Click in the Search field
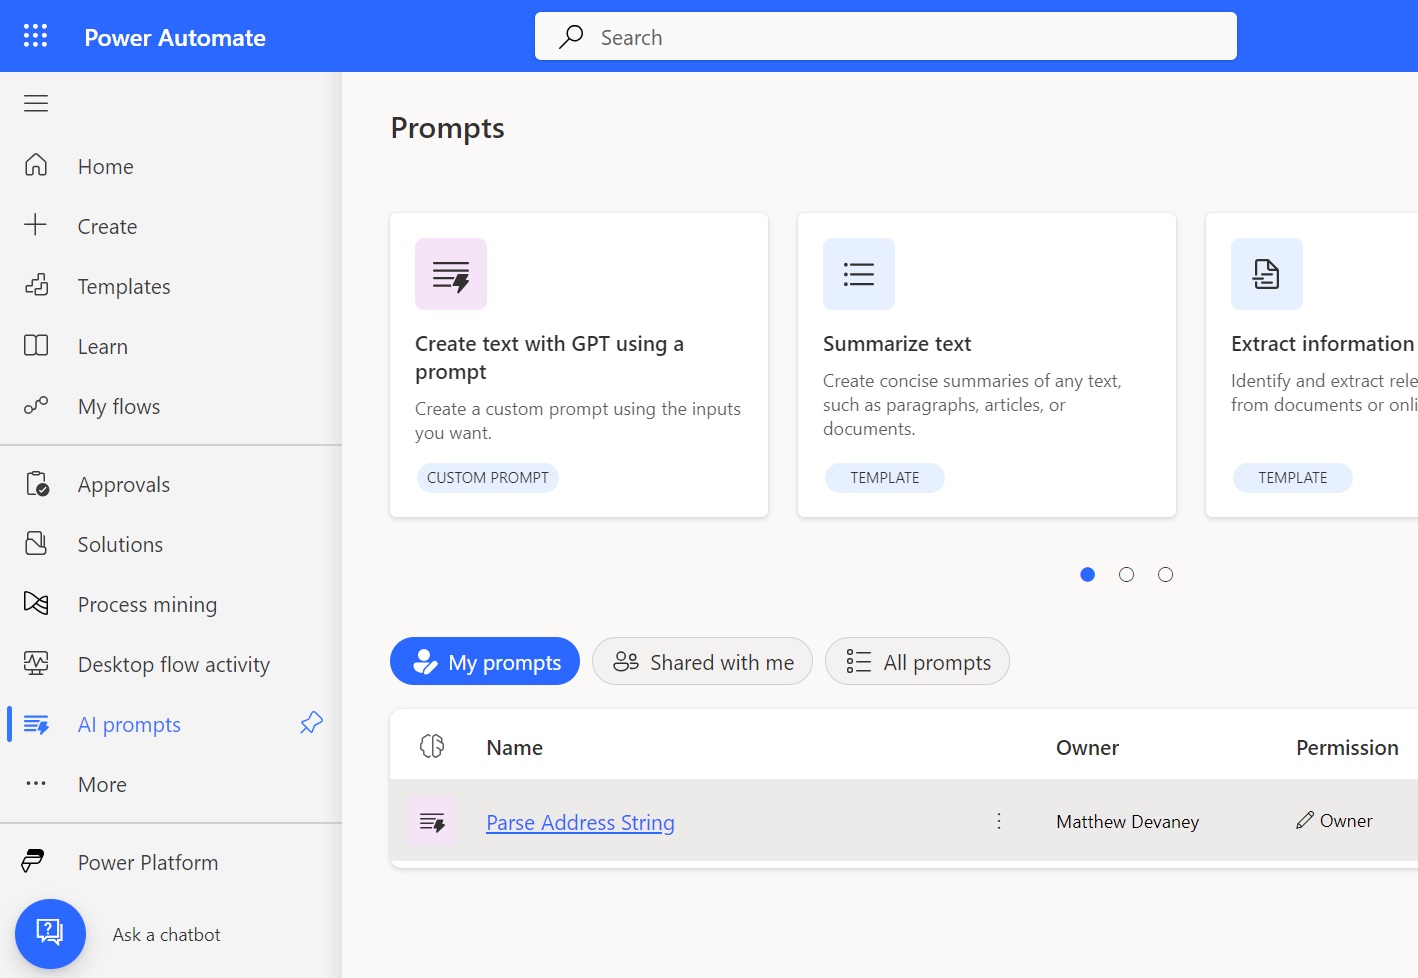 coord(885,36)
